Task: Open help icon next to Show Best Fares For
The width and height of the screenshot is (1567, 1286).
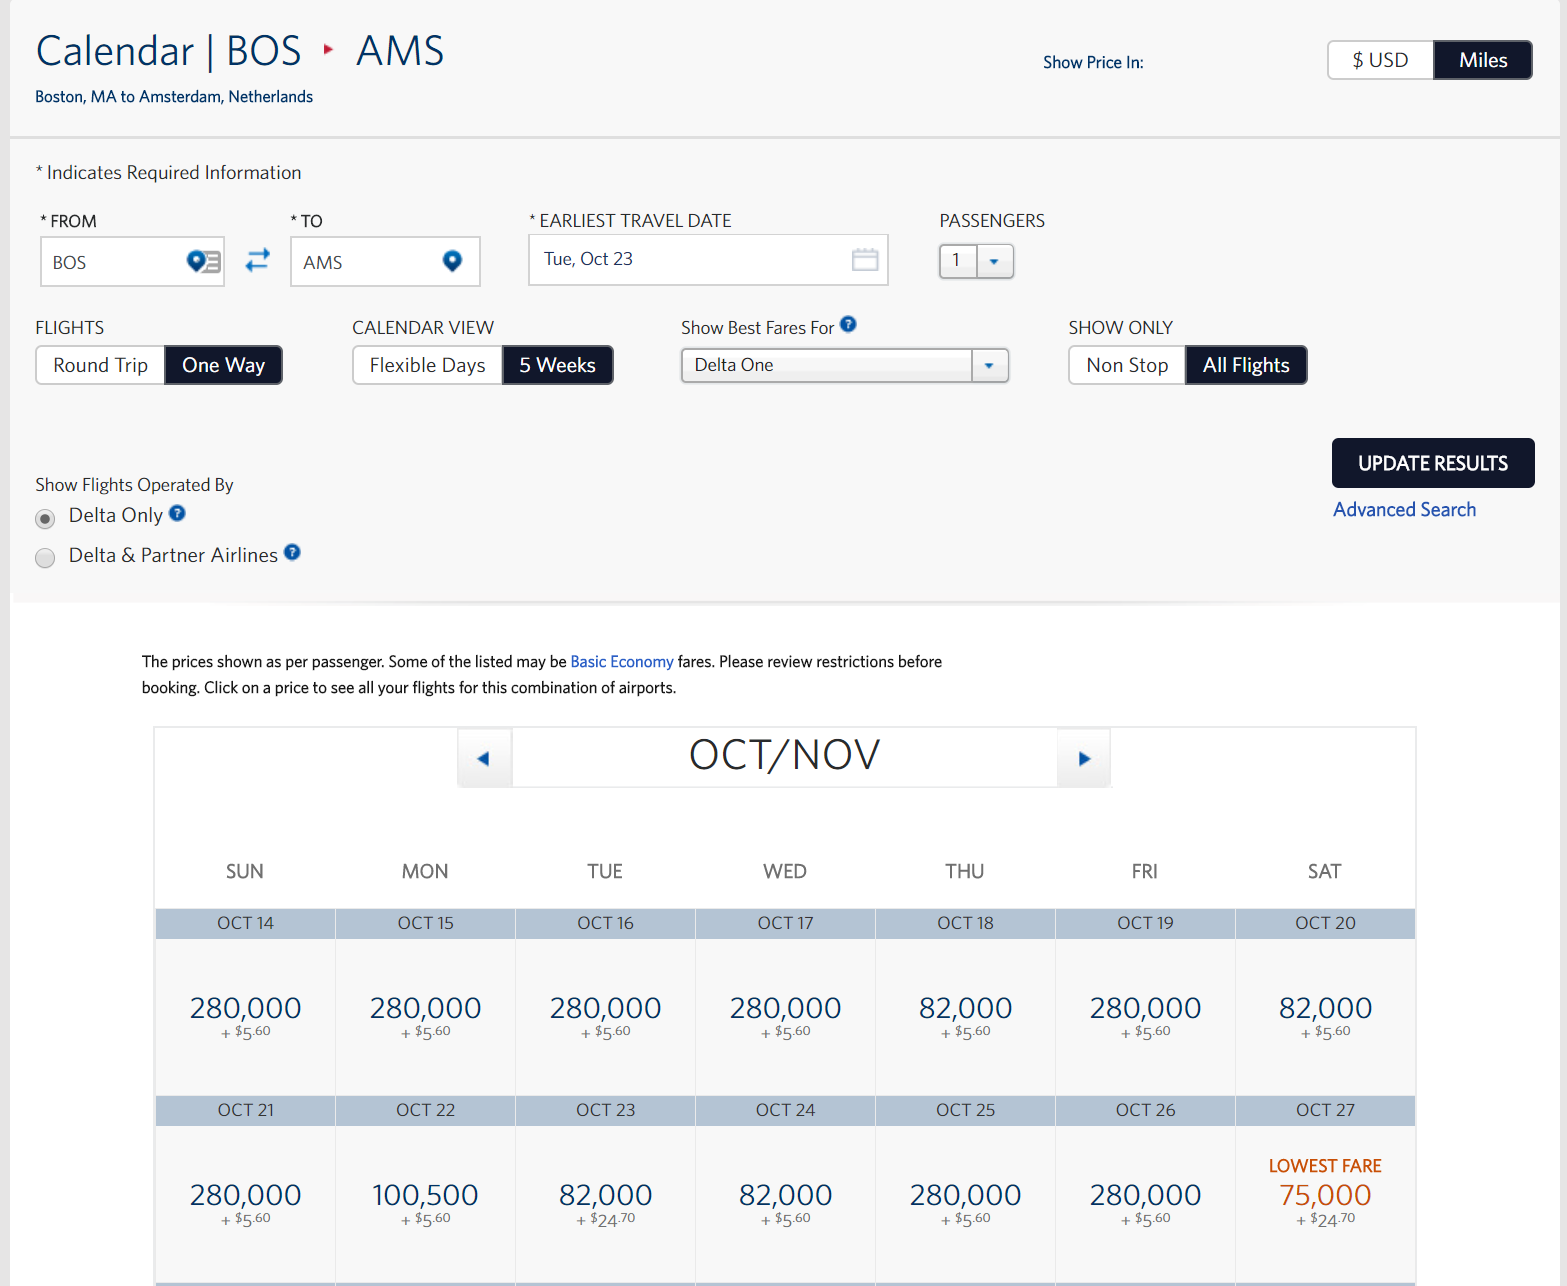Action: [x=848, y=324]
